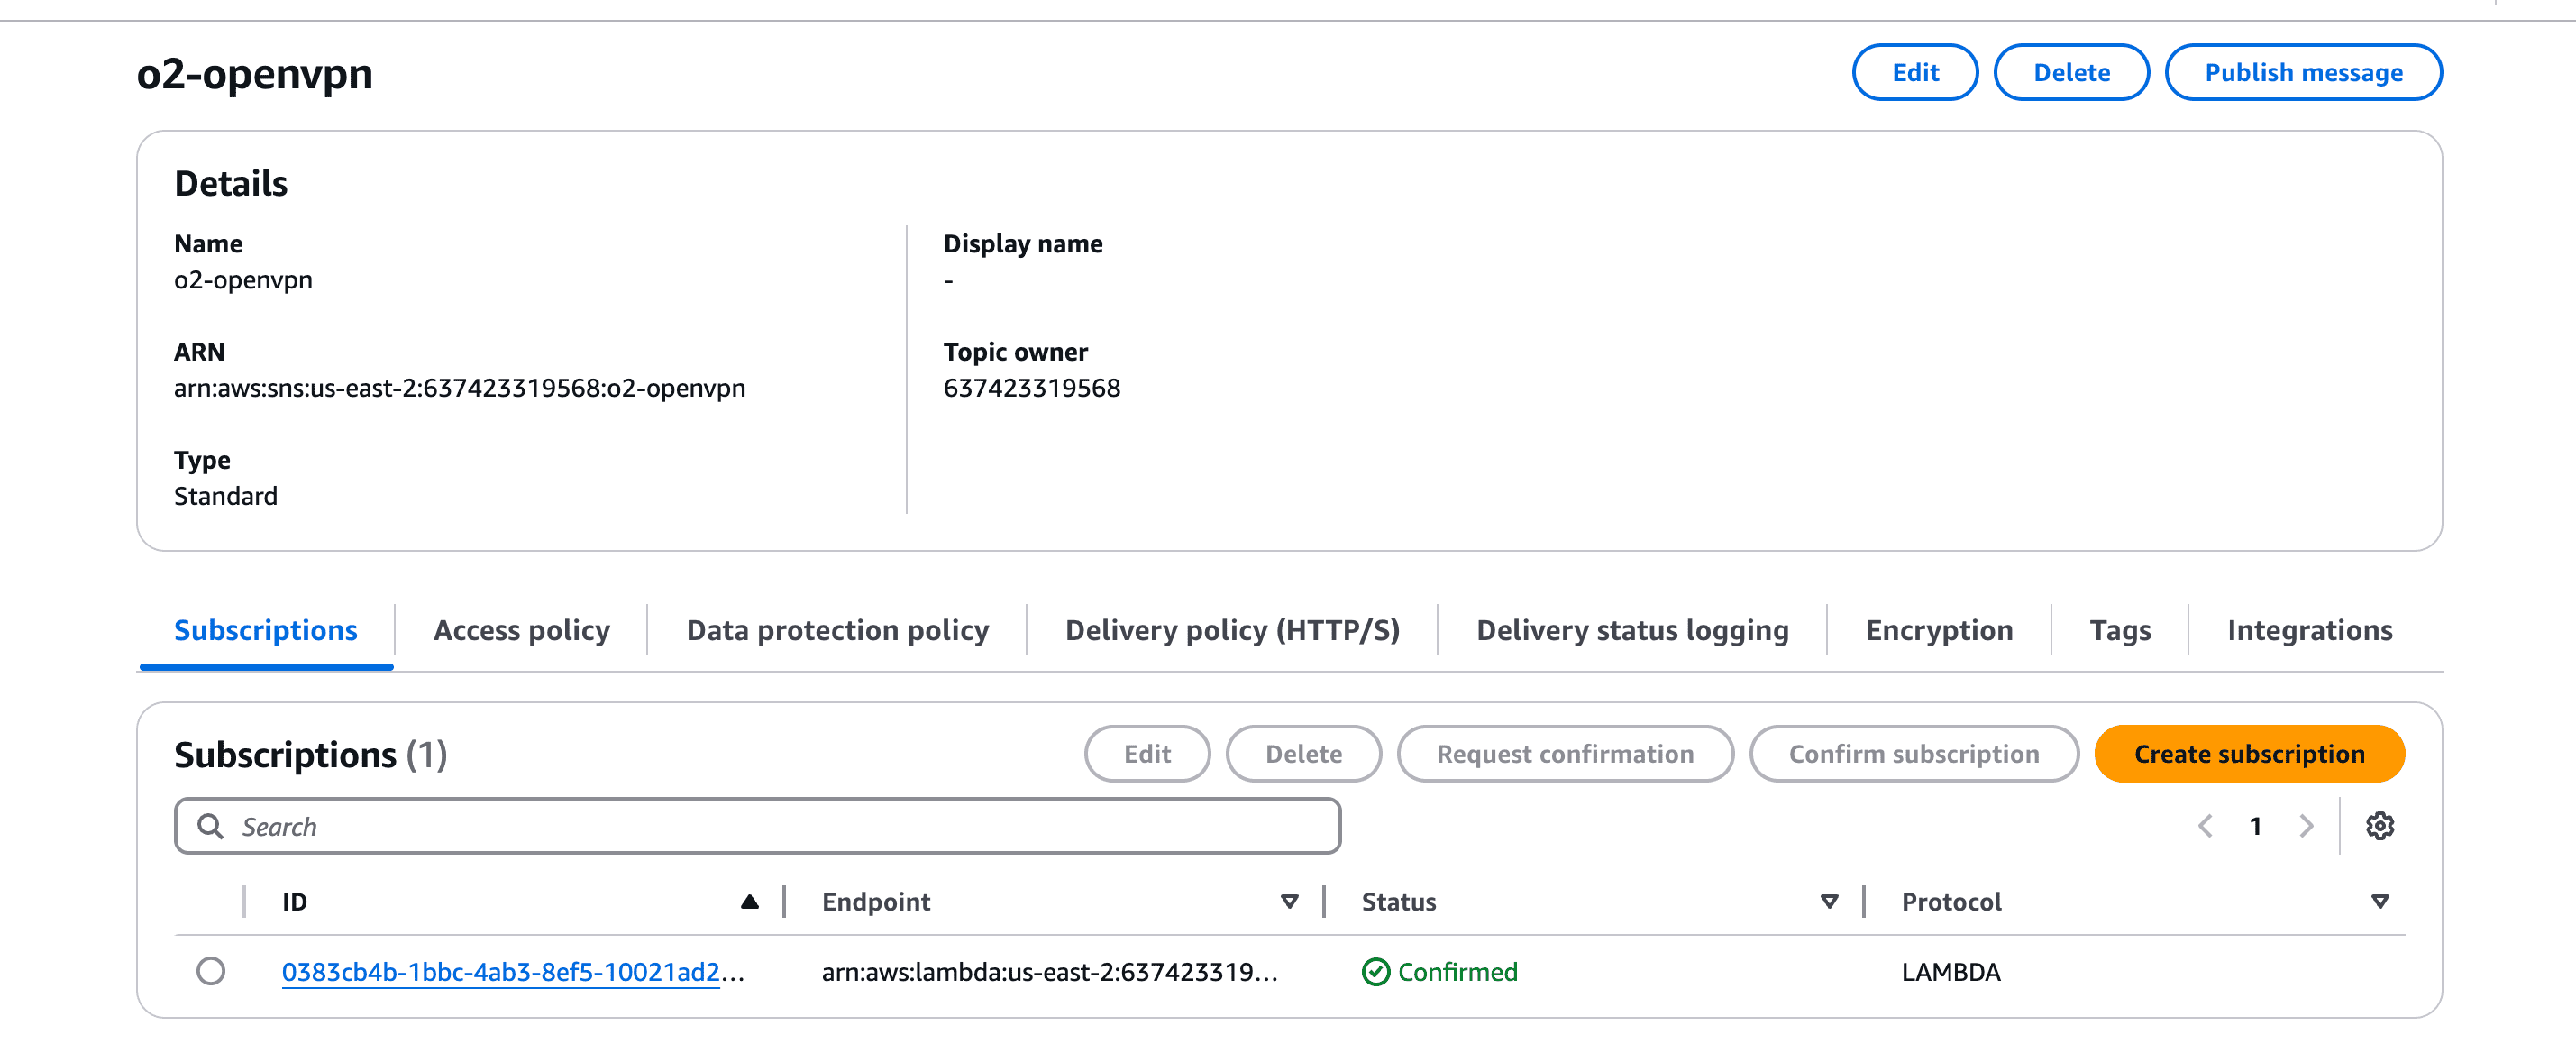Click page number 1 in pagination
This screenshot has width=2576, height=1053.
click(x=2255, y=826)
